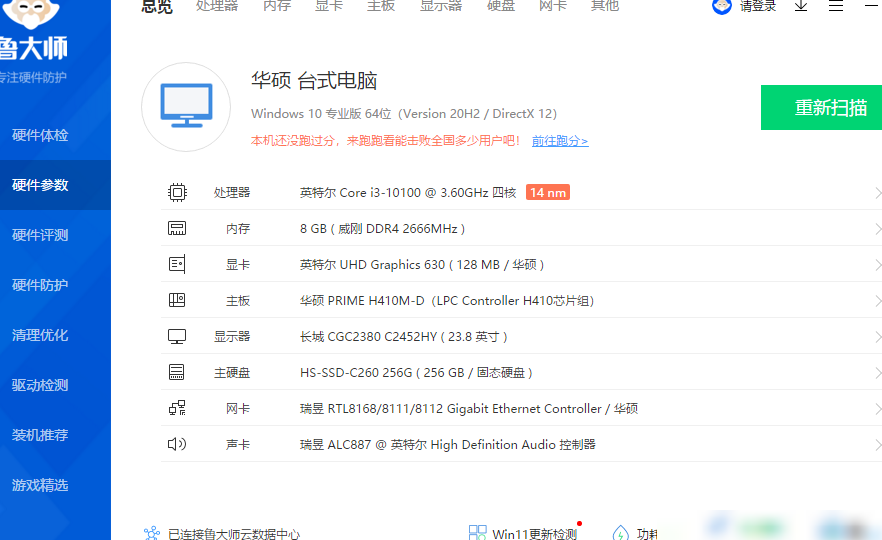
Task: Expand the 显示器 row chevron
Action: [878, 337]
